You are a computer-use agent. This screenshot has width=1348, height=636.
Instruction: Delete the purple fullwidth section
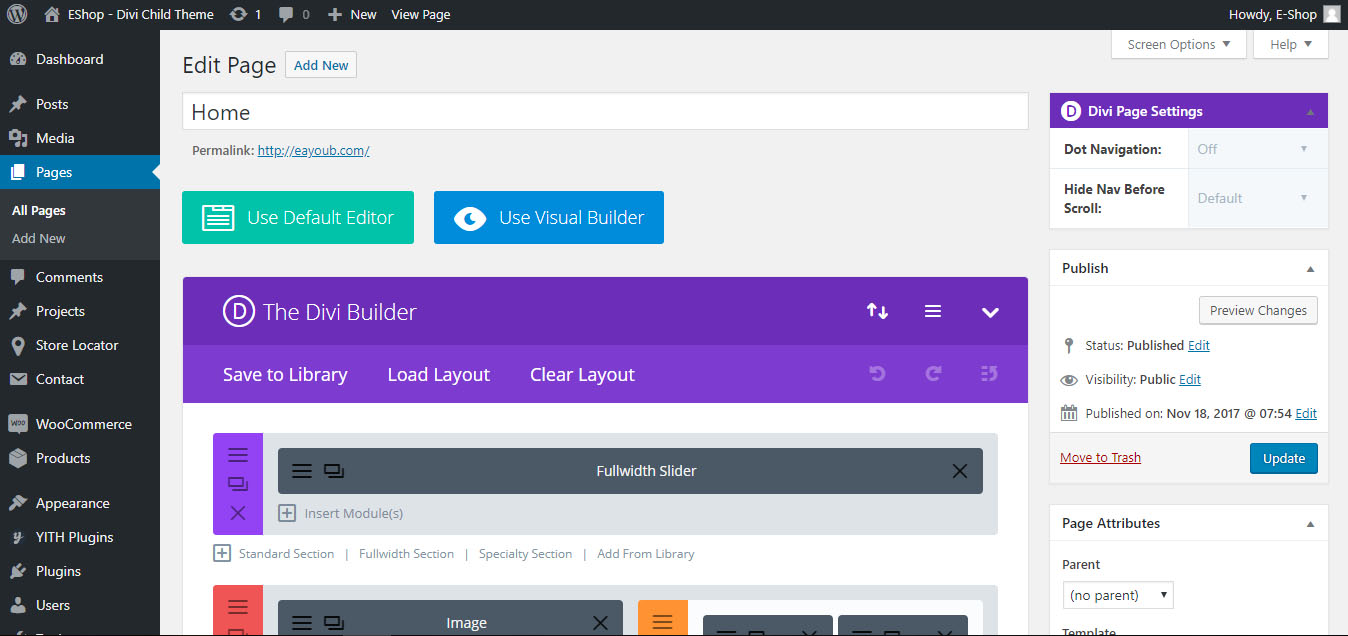[238, 513]
